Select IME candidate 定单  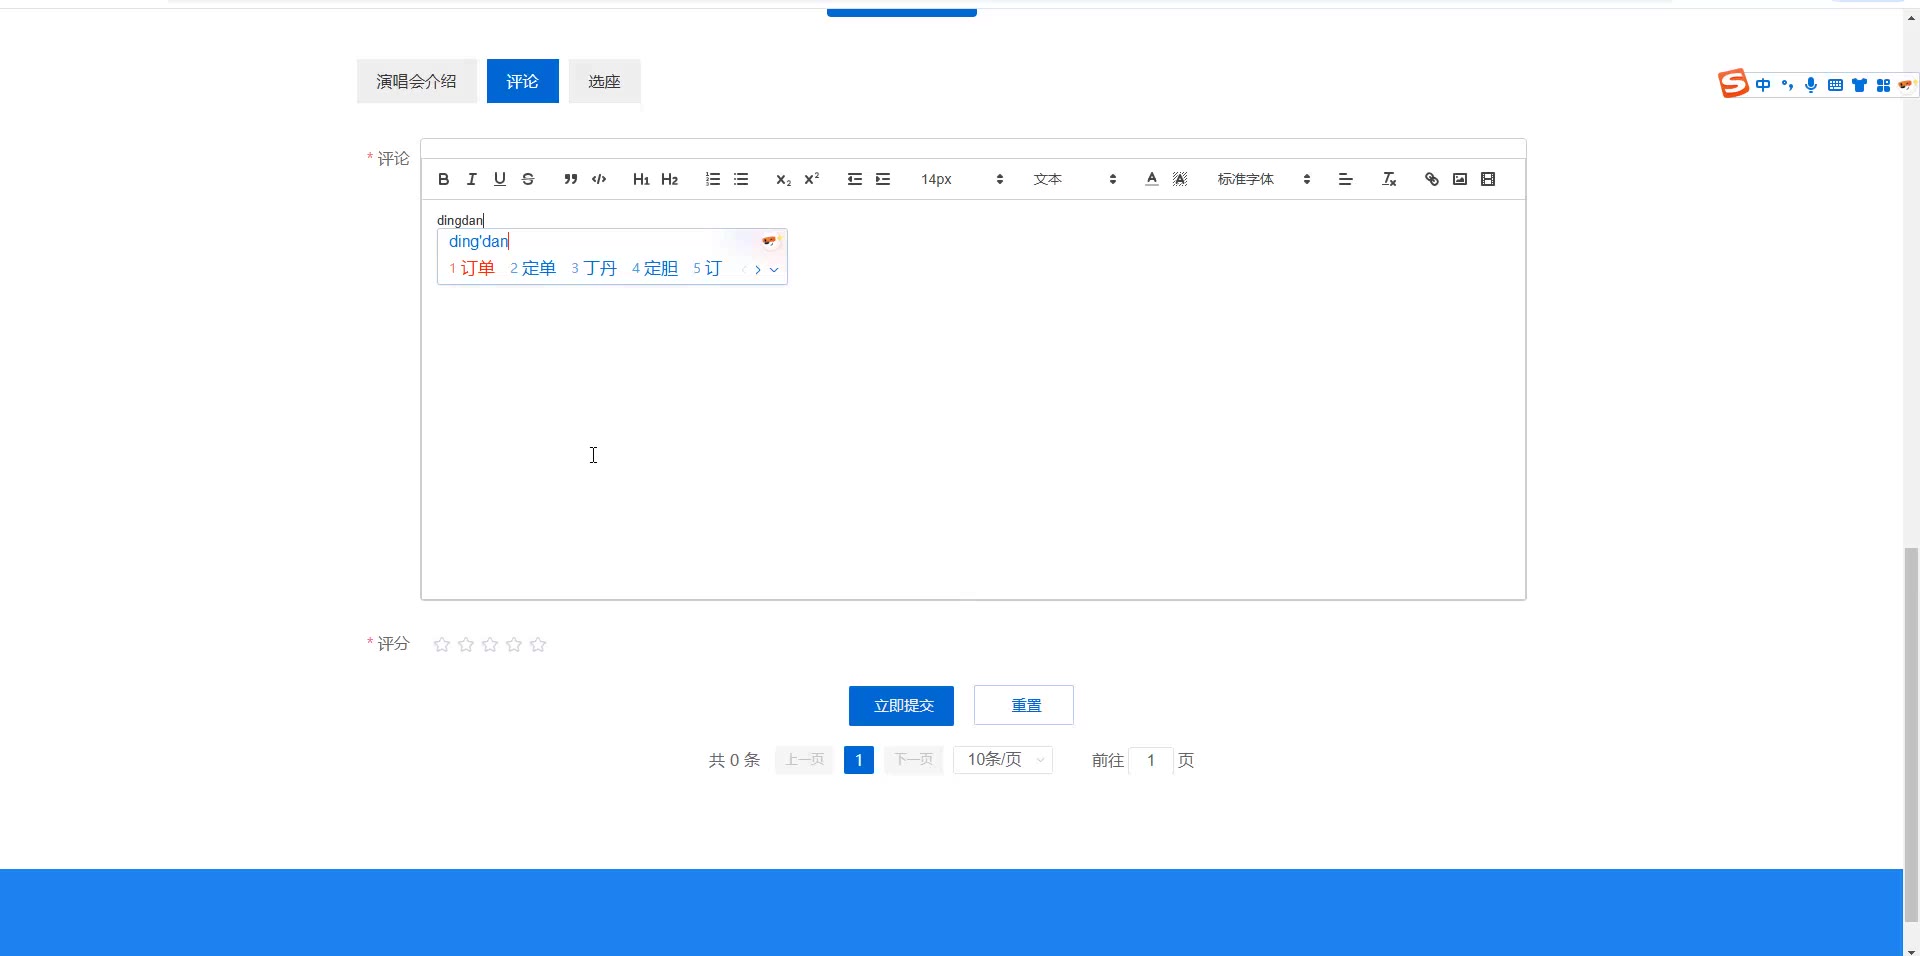click(x=533, y=268)
